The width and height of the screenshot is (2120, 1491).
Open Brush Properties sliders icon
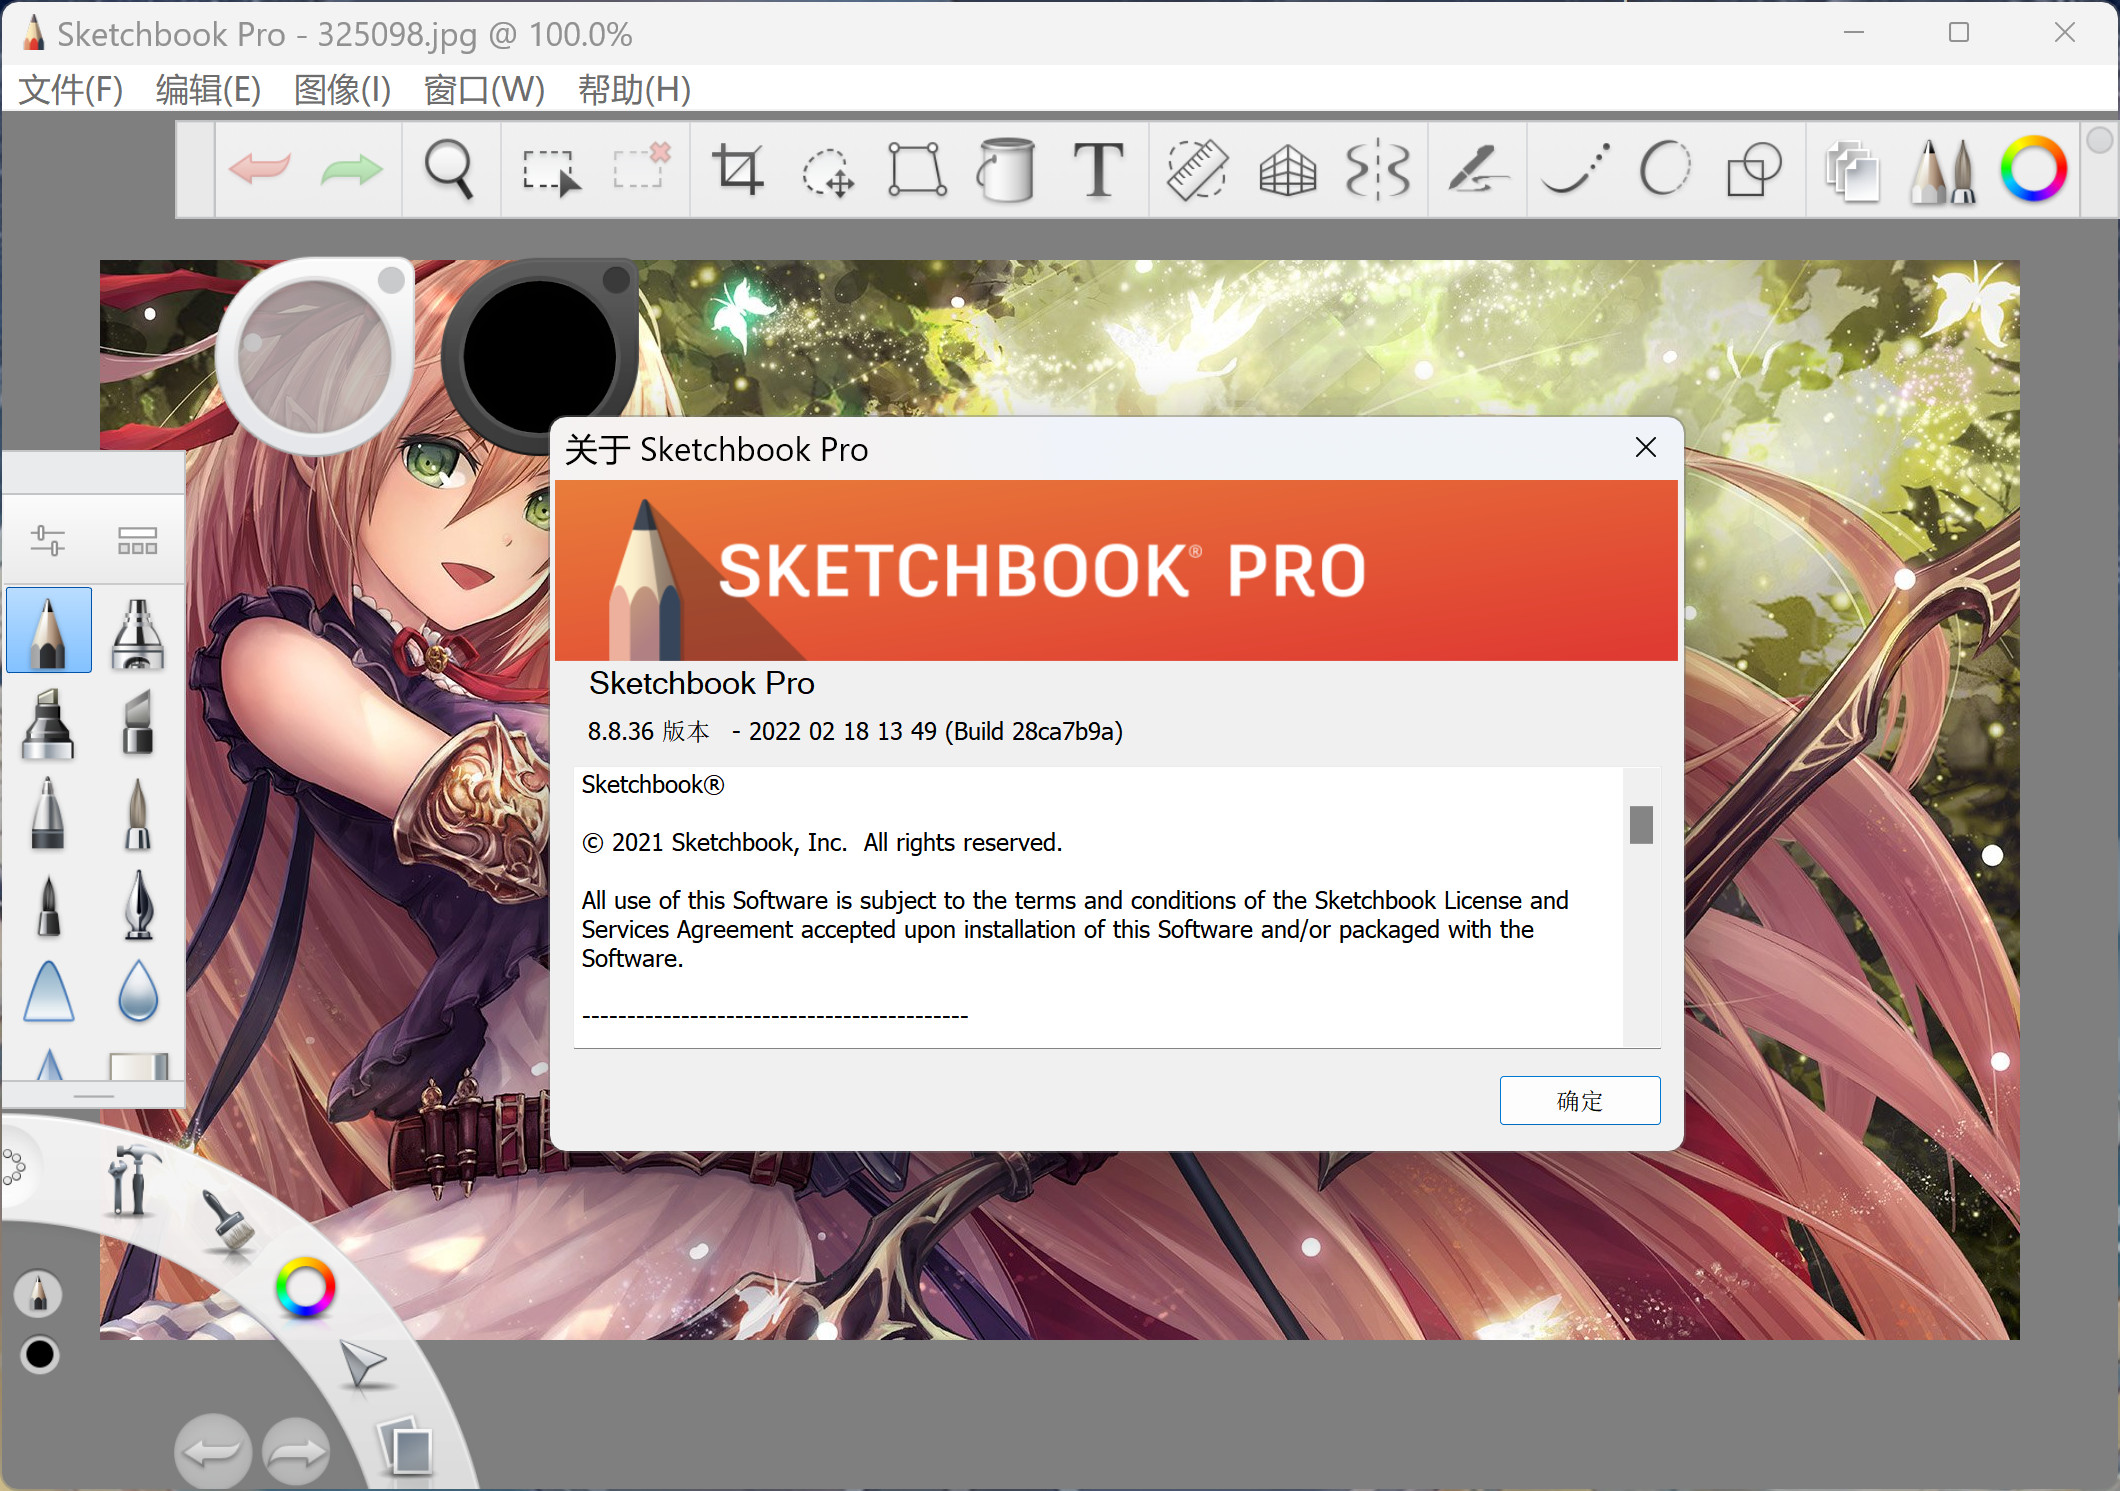(x=47, y=541)
